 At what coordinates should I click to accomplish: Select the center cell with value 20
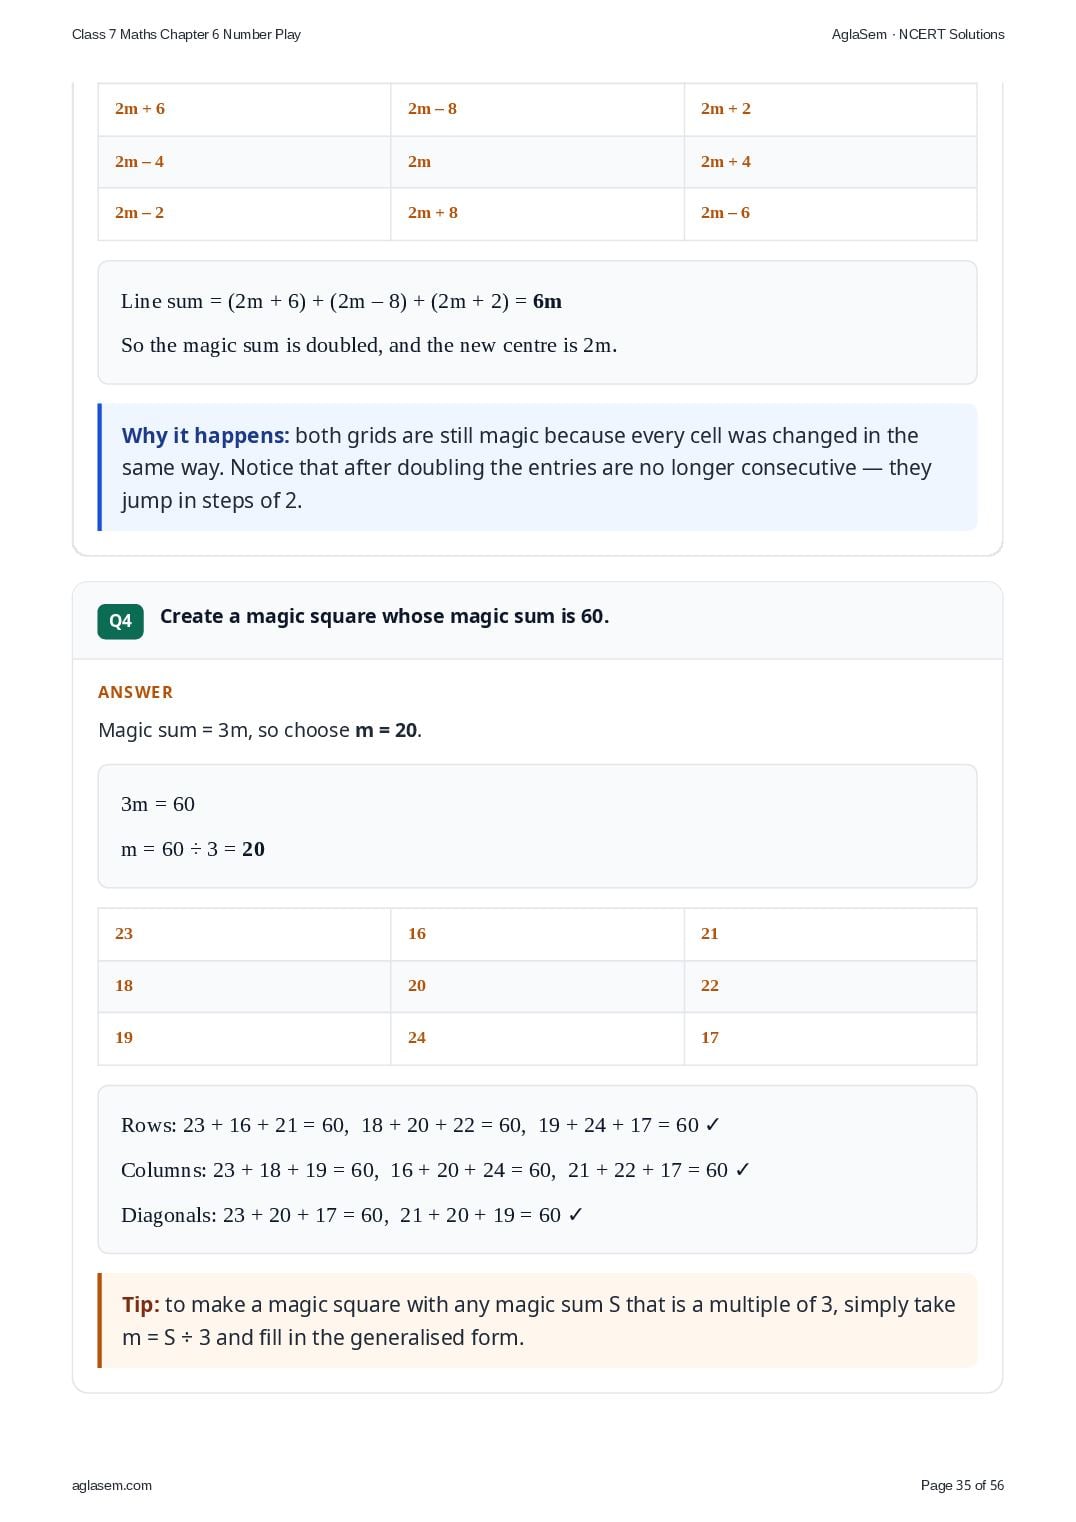click(x=537, y=986)
